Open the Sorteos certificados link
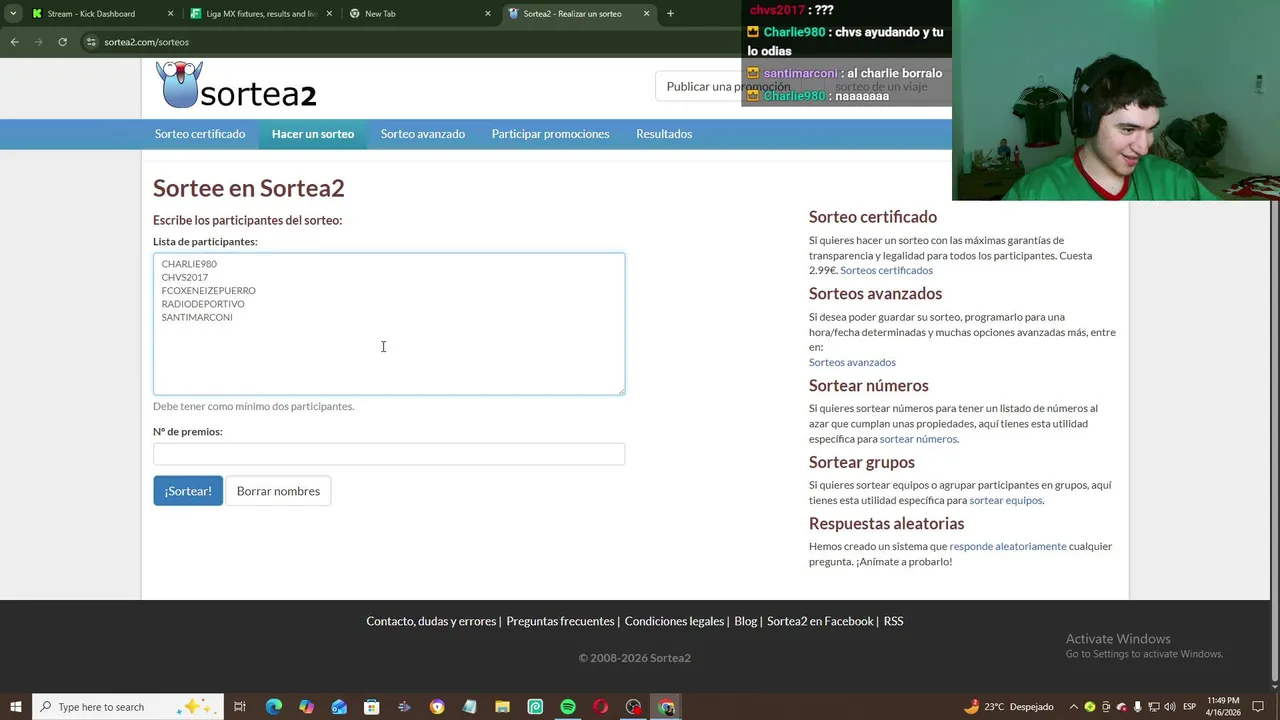Image resolution: width=1280 pixels, height=720 pixels. [886, 270]
